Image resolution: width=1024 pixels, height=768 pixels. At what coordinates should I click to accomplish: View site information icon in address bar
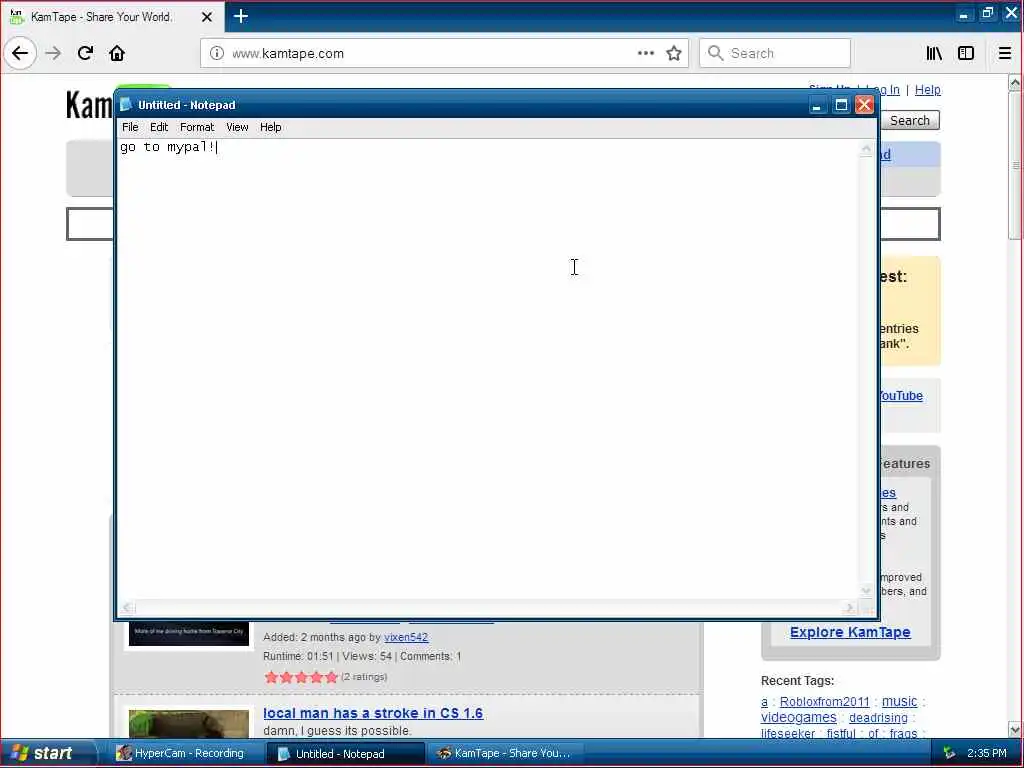(216, 53)
